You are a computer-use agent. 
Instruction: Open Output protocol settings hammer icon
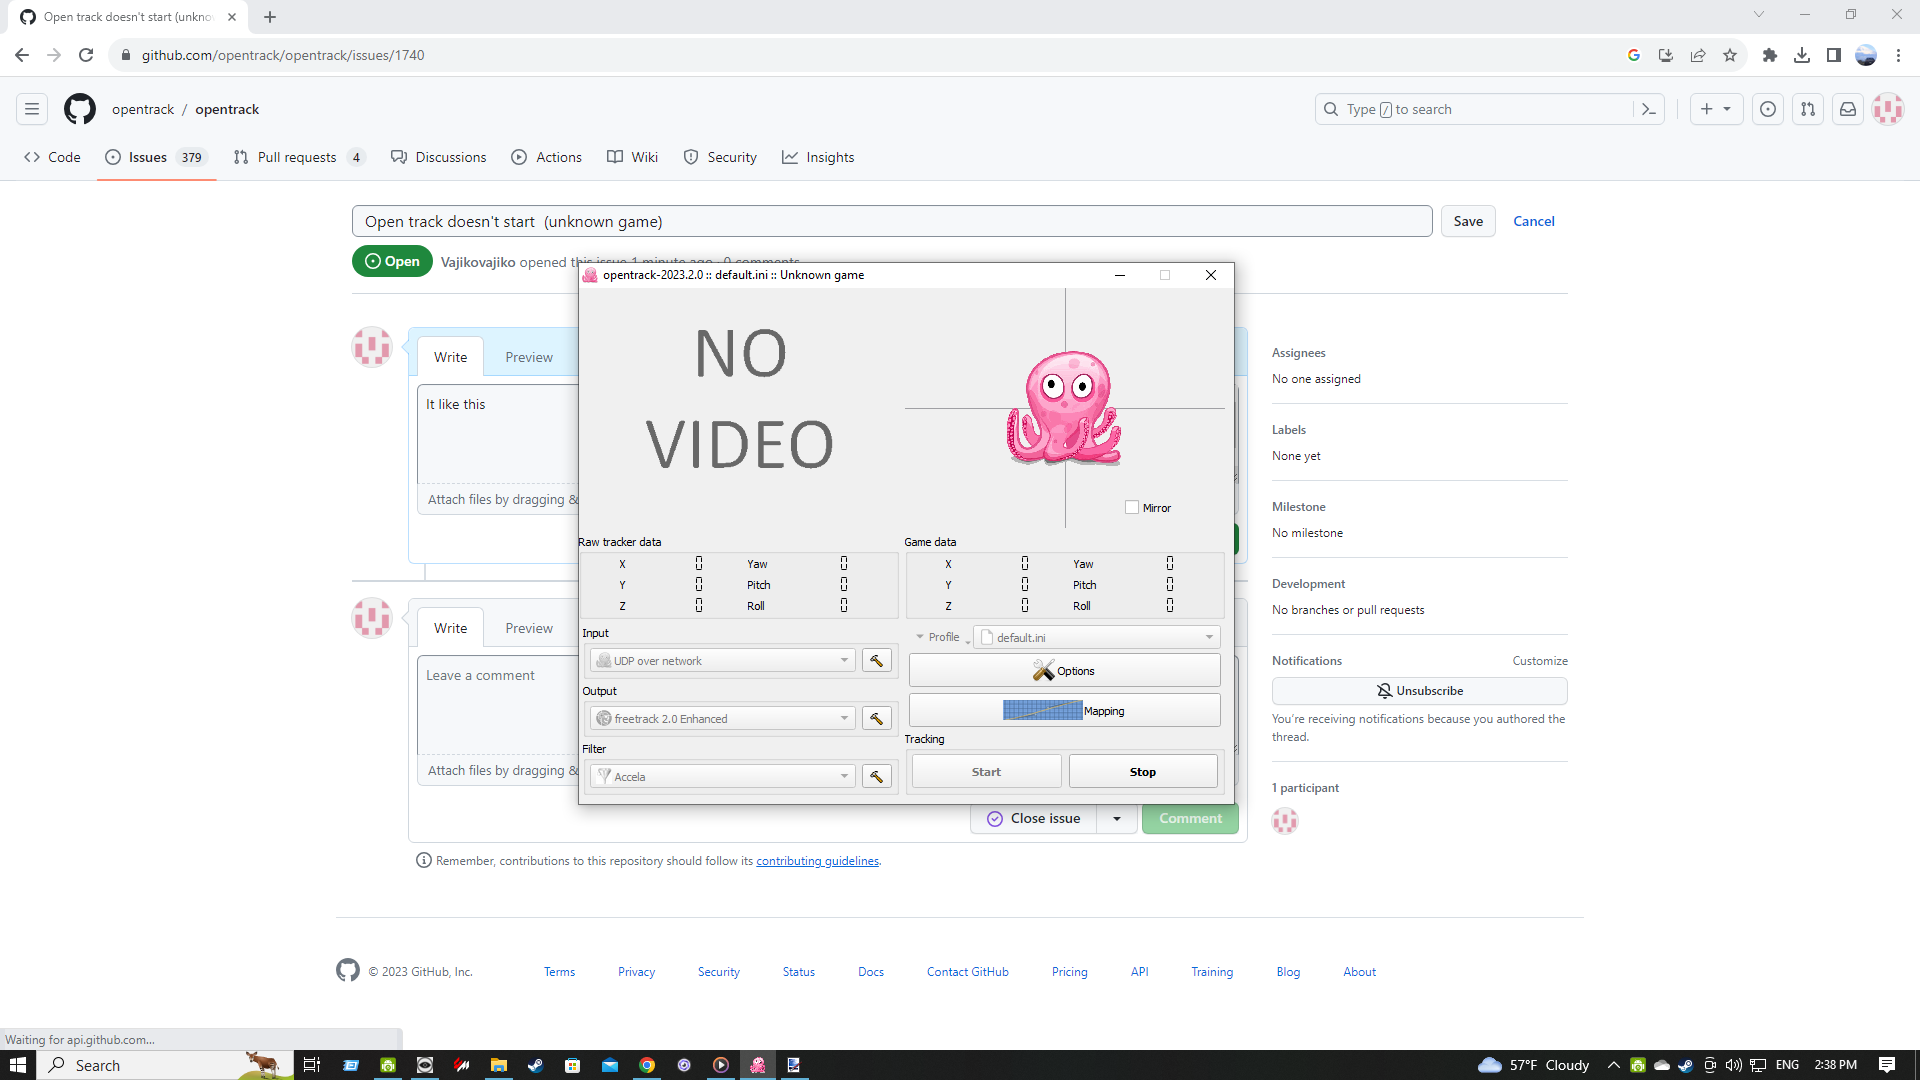tap(877, 719)
